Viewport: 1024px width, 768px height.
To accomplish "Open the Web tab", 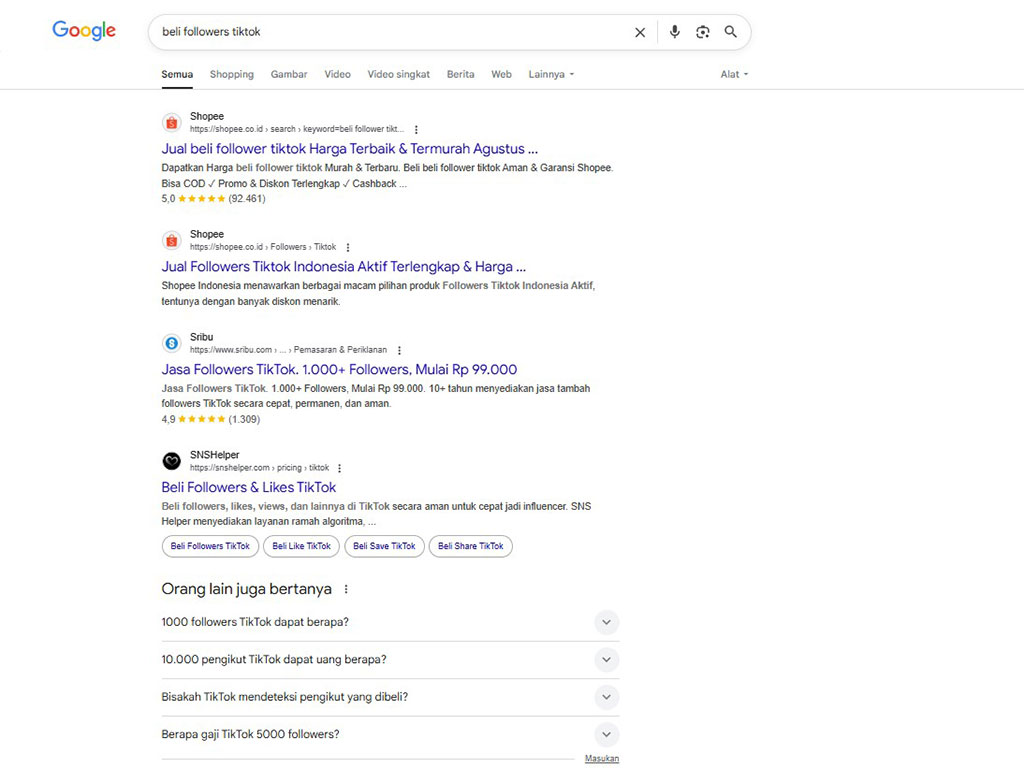I will click(x=502, y=74).
